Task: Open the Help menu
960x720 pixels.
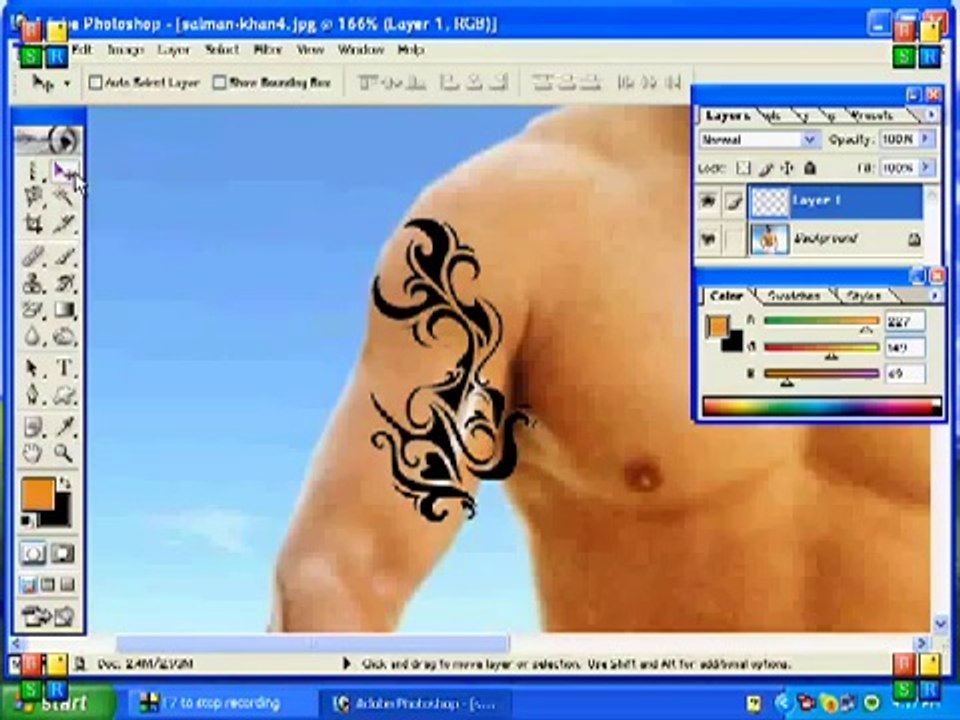Action: point(410,50)
